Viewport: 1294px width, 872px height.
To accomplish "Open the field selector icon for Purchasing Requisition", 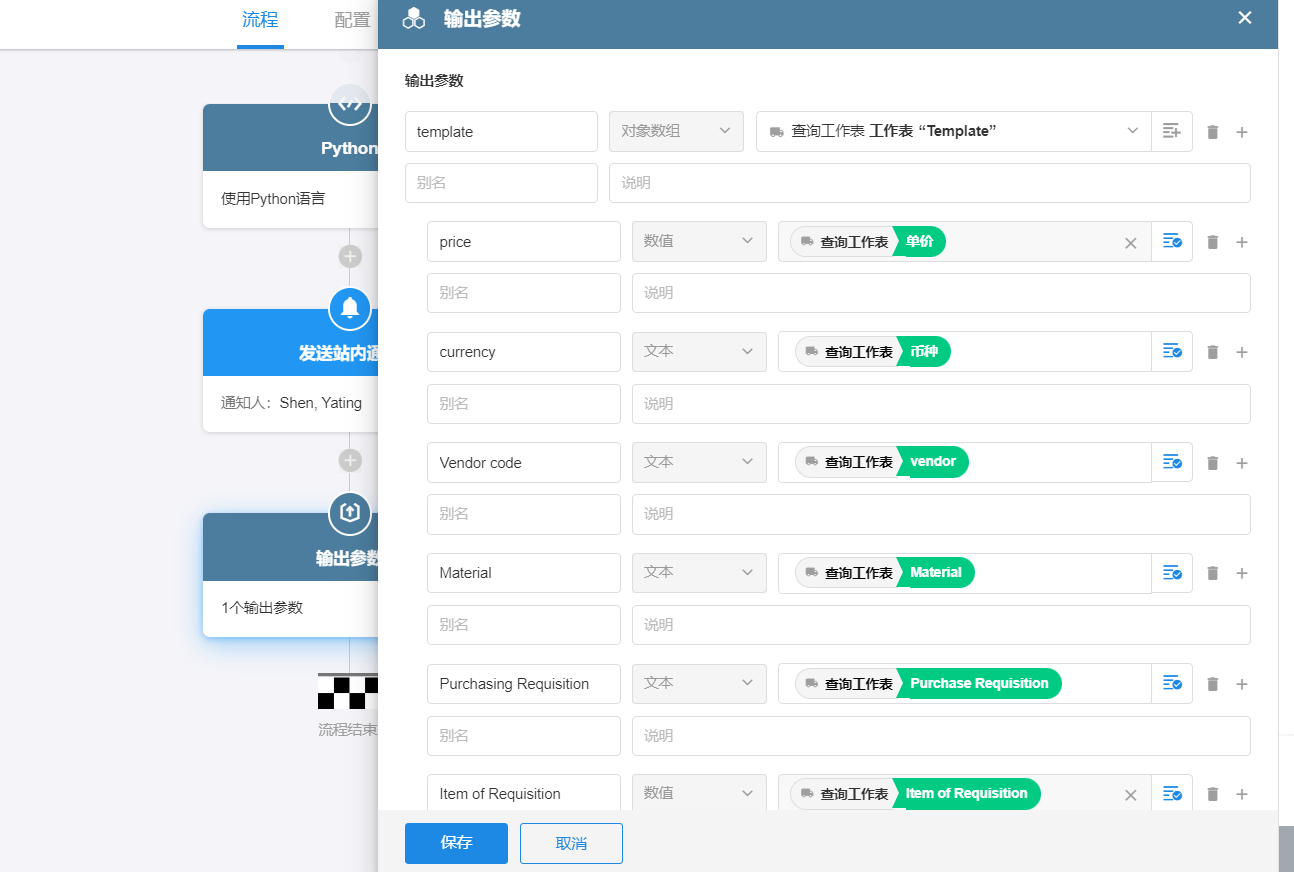I will tap(1172, 683).
